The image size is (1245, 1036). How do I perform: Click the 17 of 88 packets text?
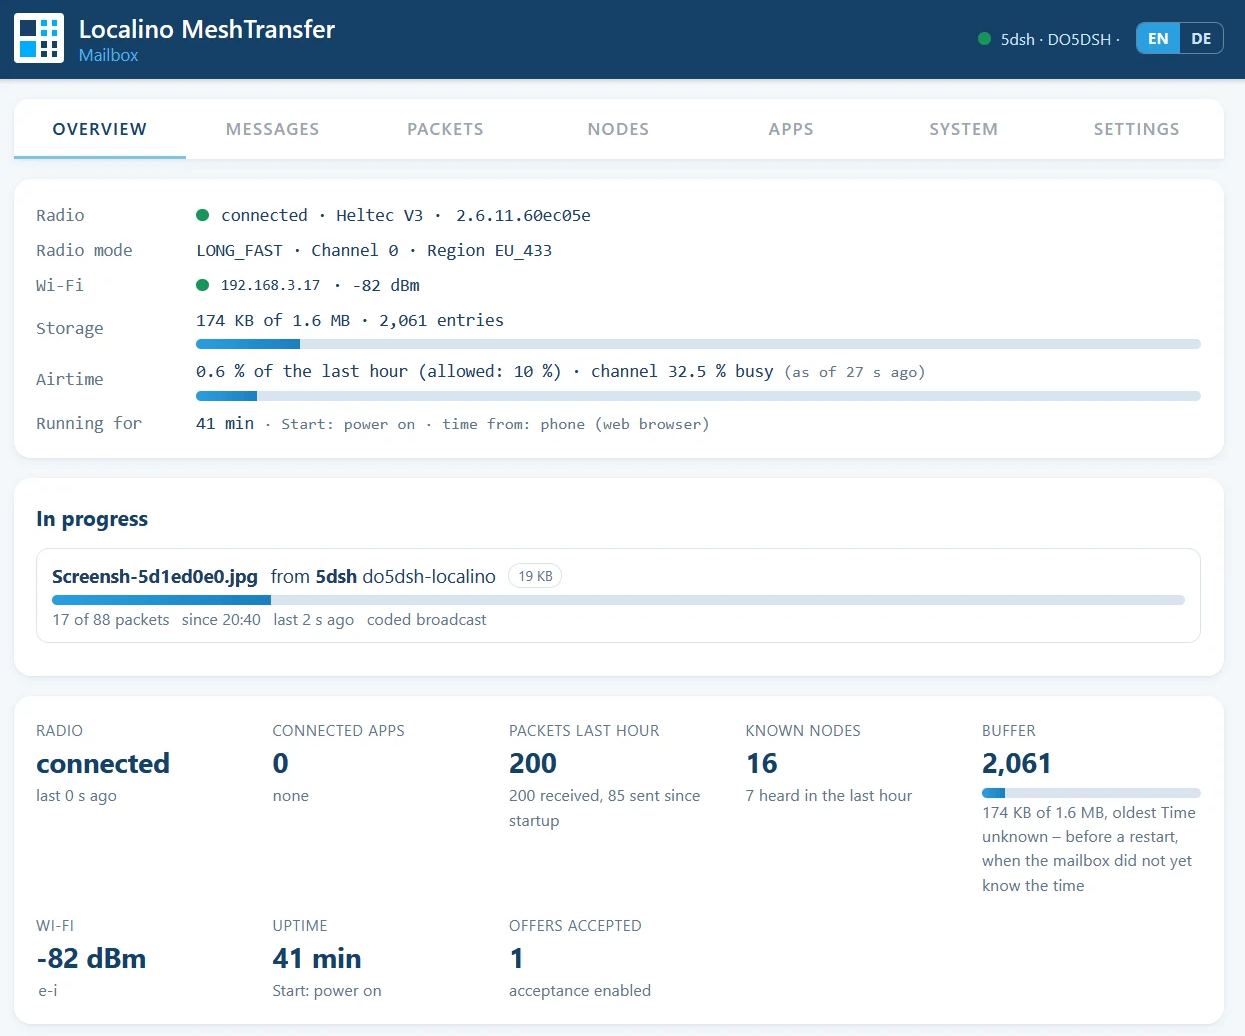pyautogui.click(x=111, y=620)
